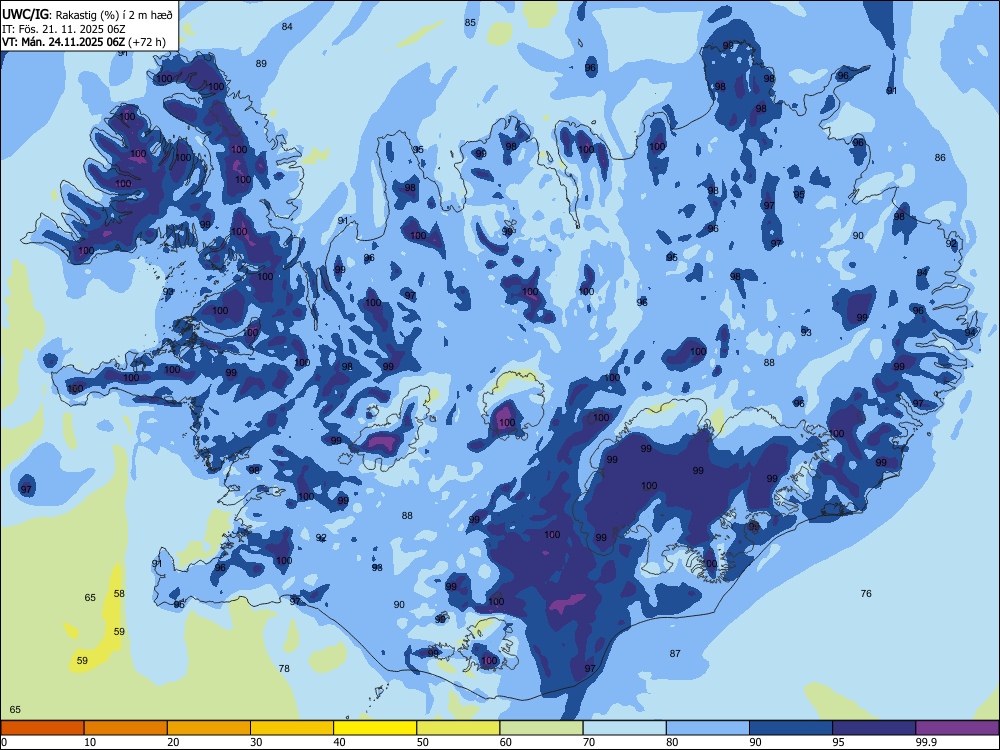Click the dark orange 0–10 legend swatch

[42, 728]
